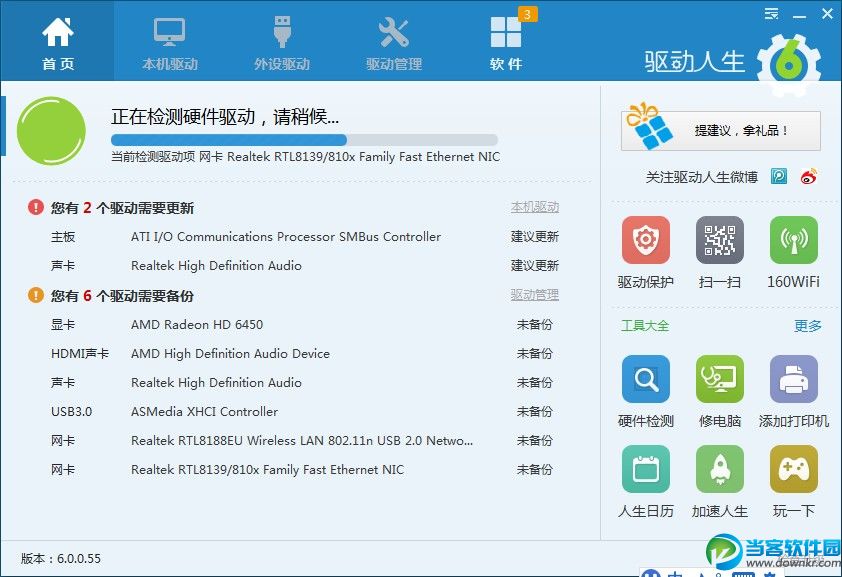The width and height of the screenshot is (842, 577).
Task: Open 加速人生 rocket icon
Action: click(x=720, y=469)
